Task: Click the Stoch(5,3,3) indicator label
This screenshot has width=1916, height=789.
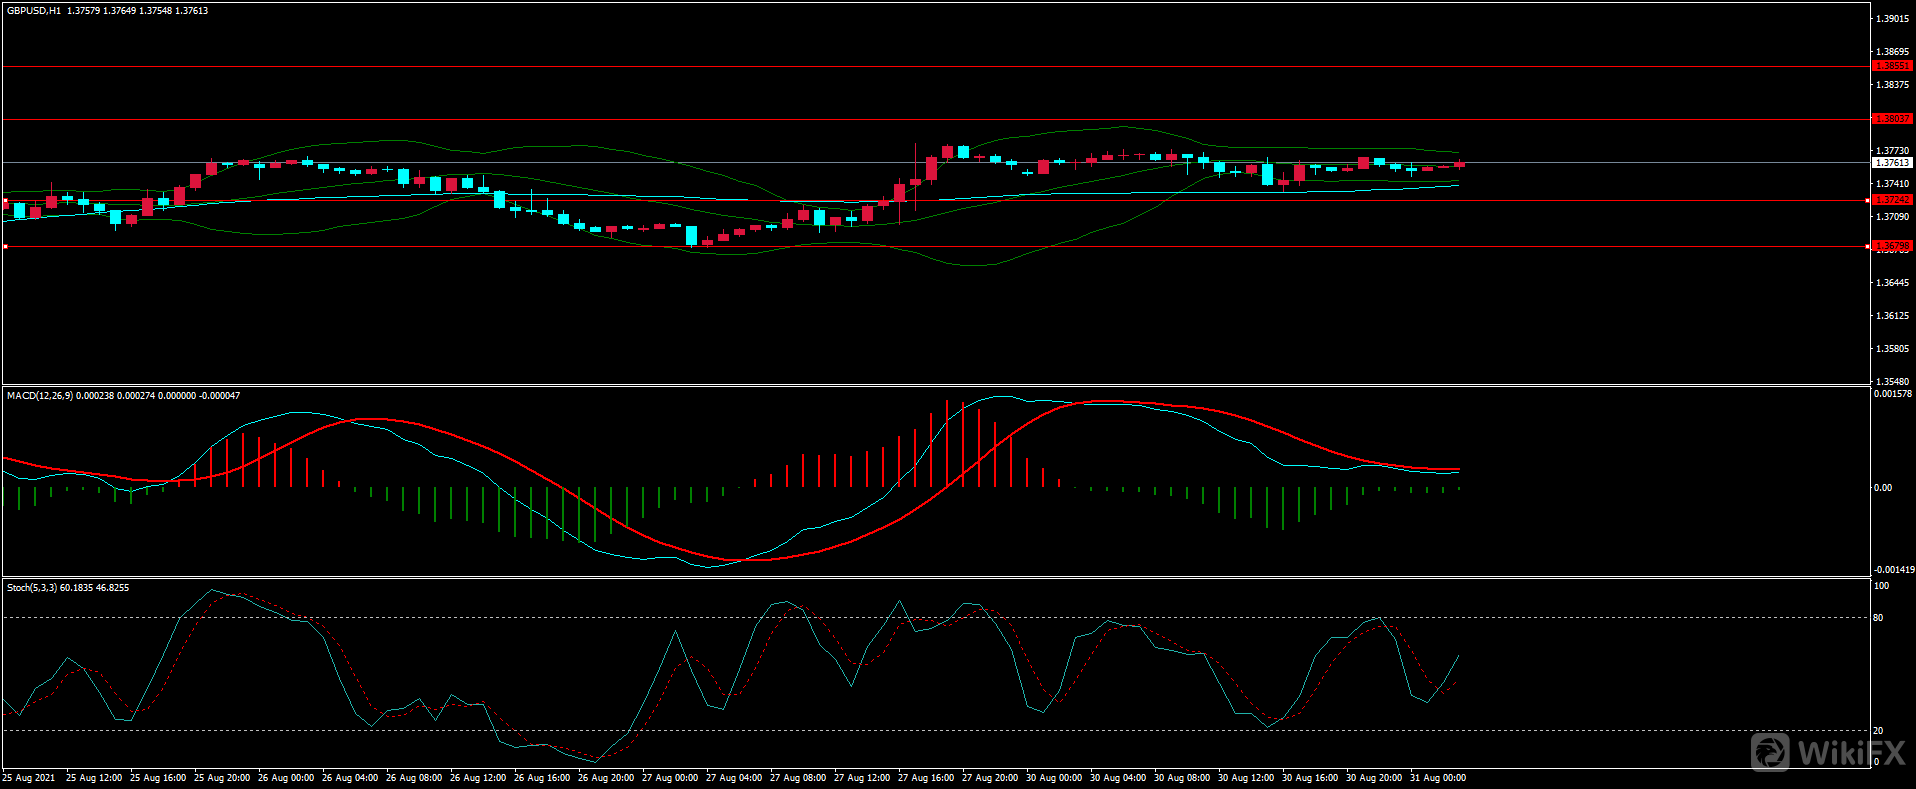Action: click(32, 588)
